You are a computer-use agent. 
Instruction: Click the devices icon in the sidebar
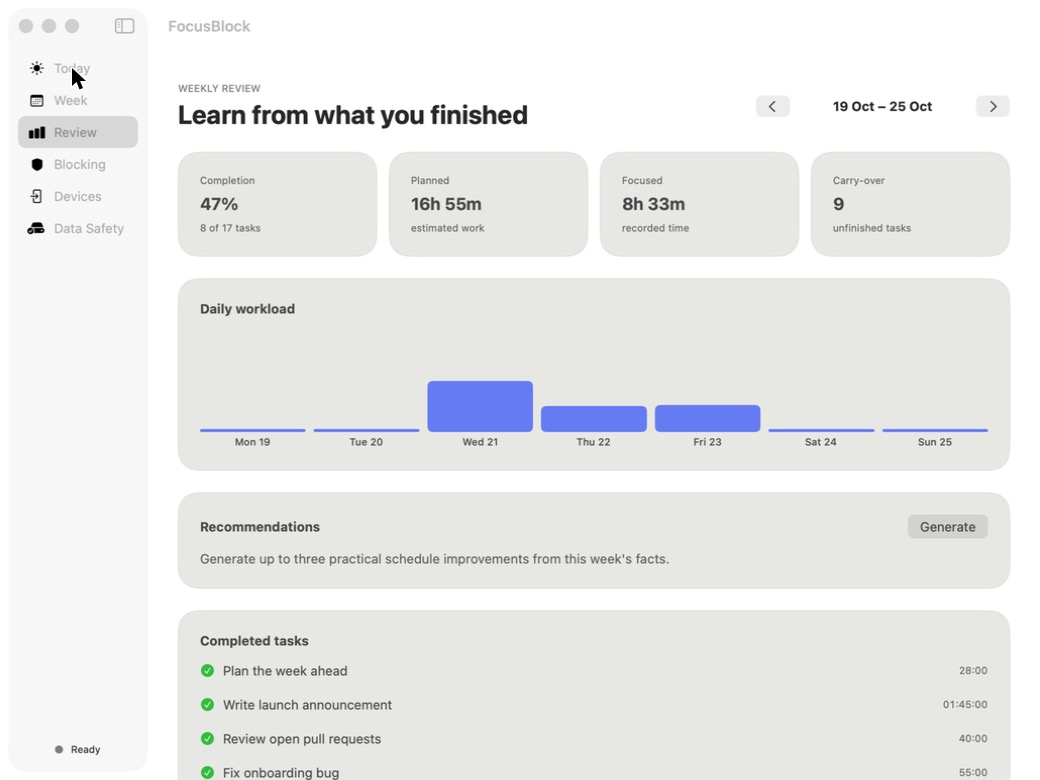pyautogui.click(x=36, y=196)
